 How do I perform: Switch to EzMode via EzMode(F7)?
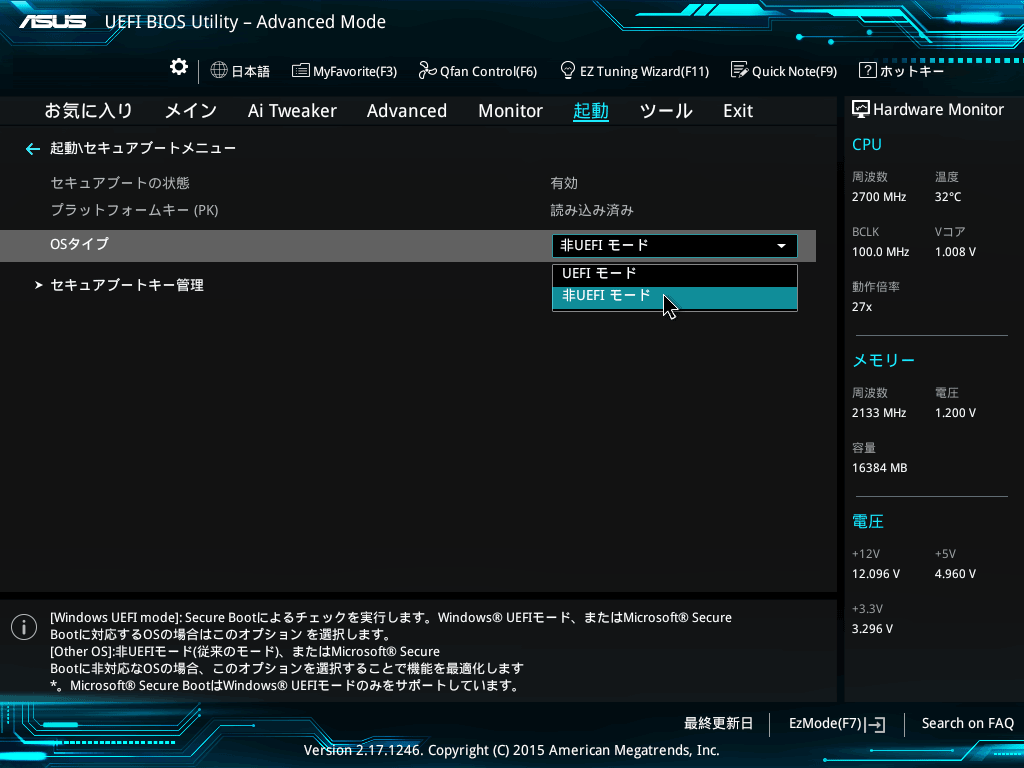837,723
